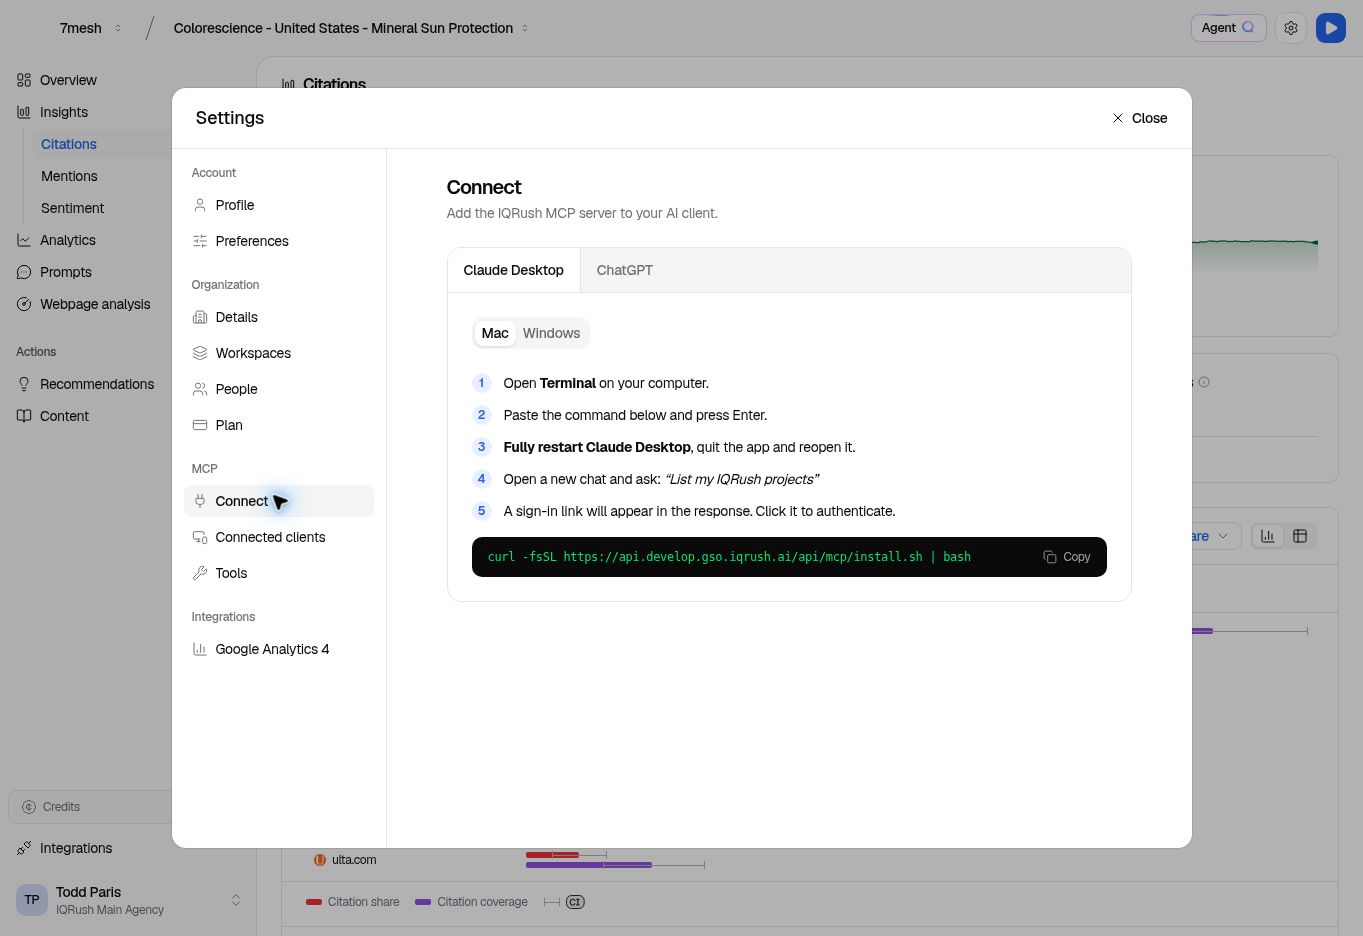Open Google Analytics 4 integration
The width and height of the screenshot is (1363, 936).
(x=278, y=649)
